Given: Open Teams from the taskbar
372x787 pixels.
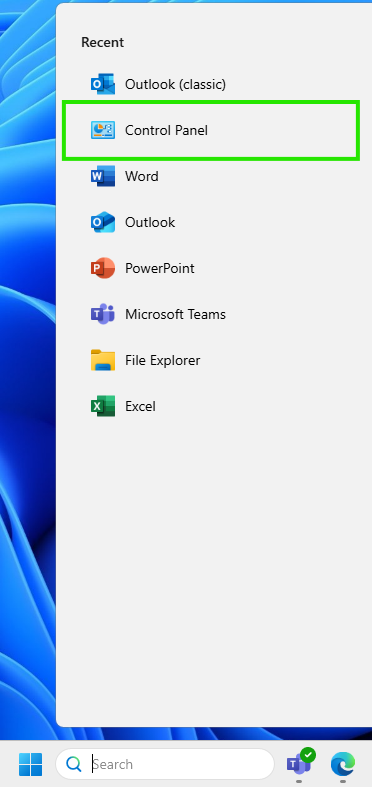Looking at the screenshot, I should 300,763.
